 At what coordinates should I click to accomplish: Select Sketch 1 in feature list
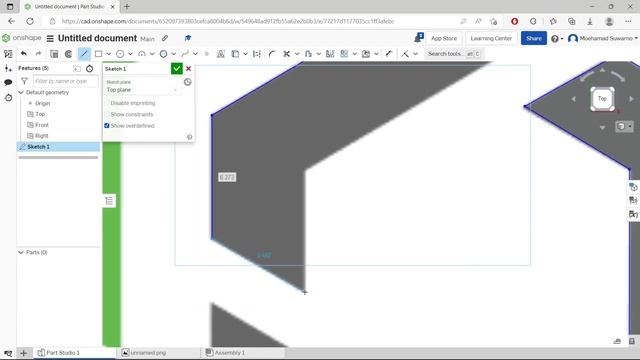tap(58, 147)
